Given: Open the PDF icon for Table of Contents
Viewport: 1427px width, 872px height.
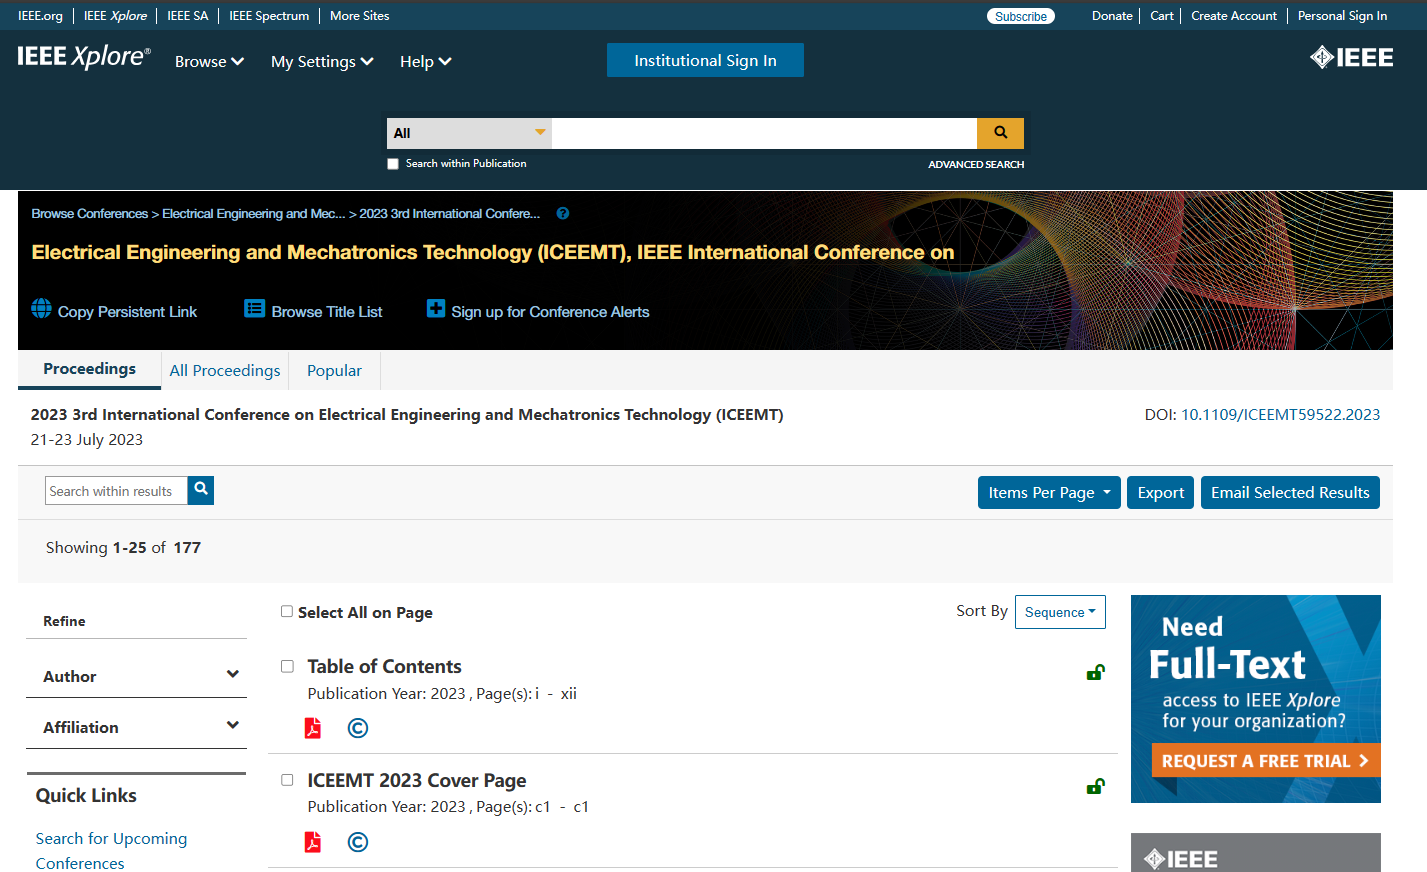Looking at the screenshot, I should 313,728.
